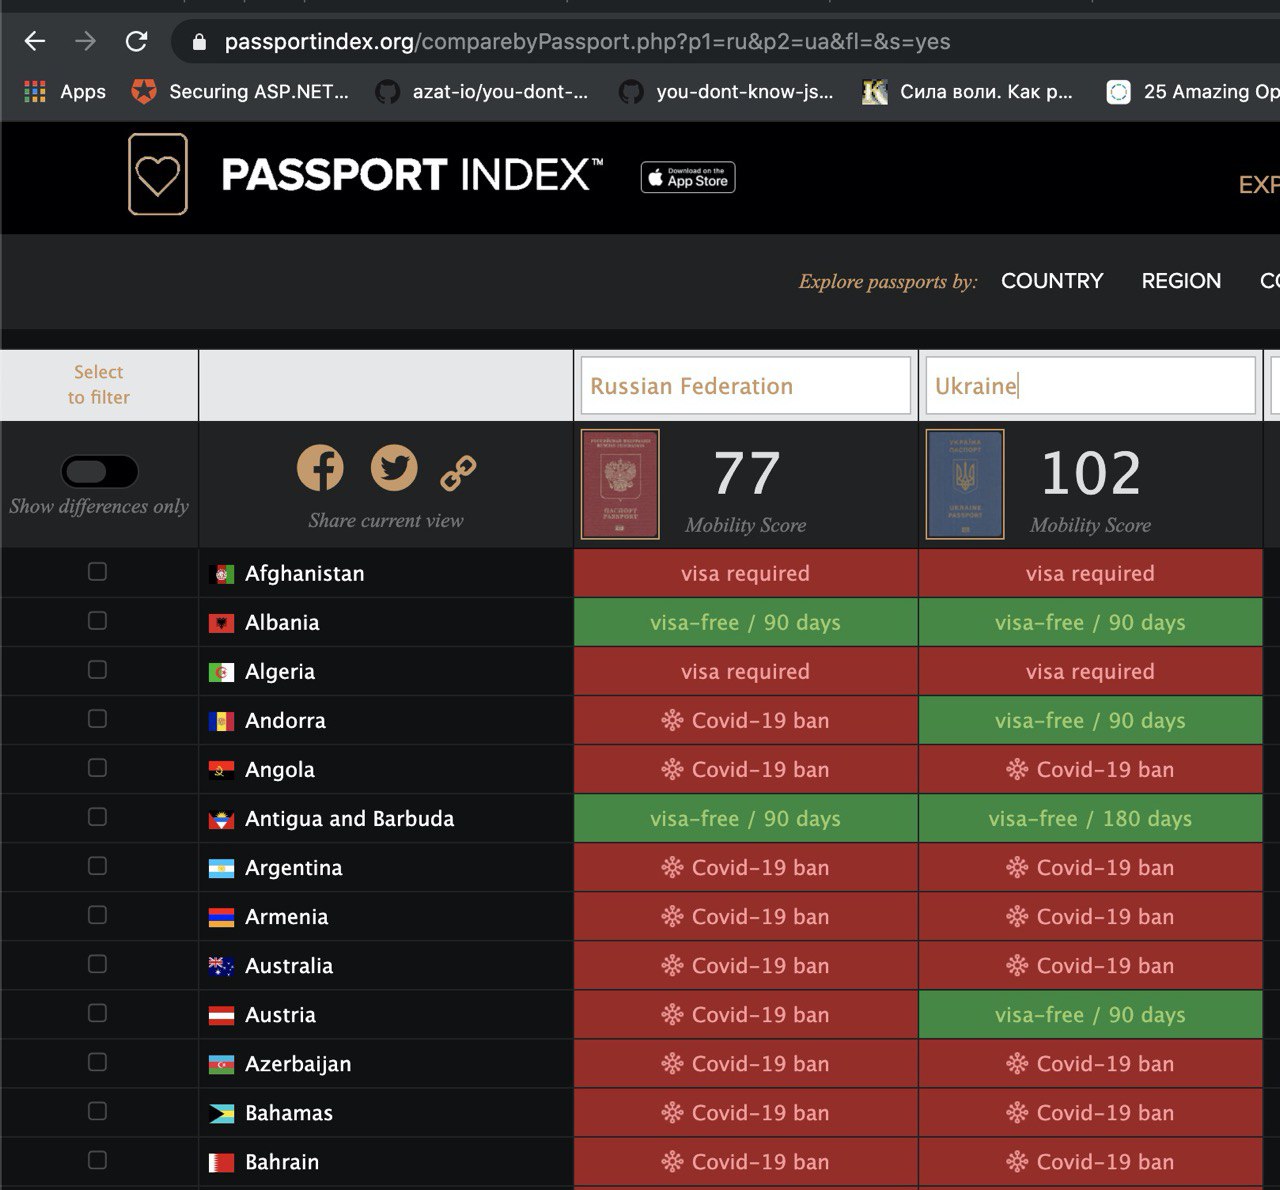
Task: Open the 25 Amazing bookmark
Action: 1192,92
